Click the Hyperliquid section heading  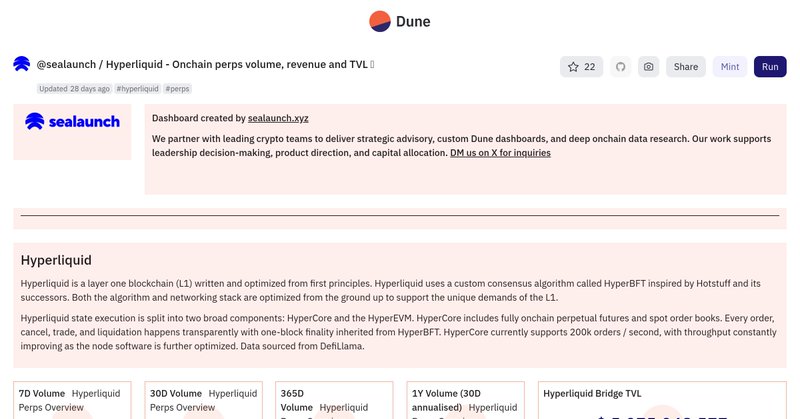56,260
